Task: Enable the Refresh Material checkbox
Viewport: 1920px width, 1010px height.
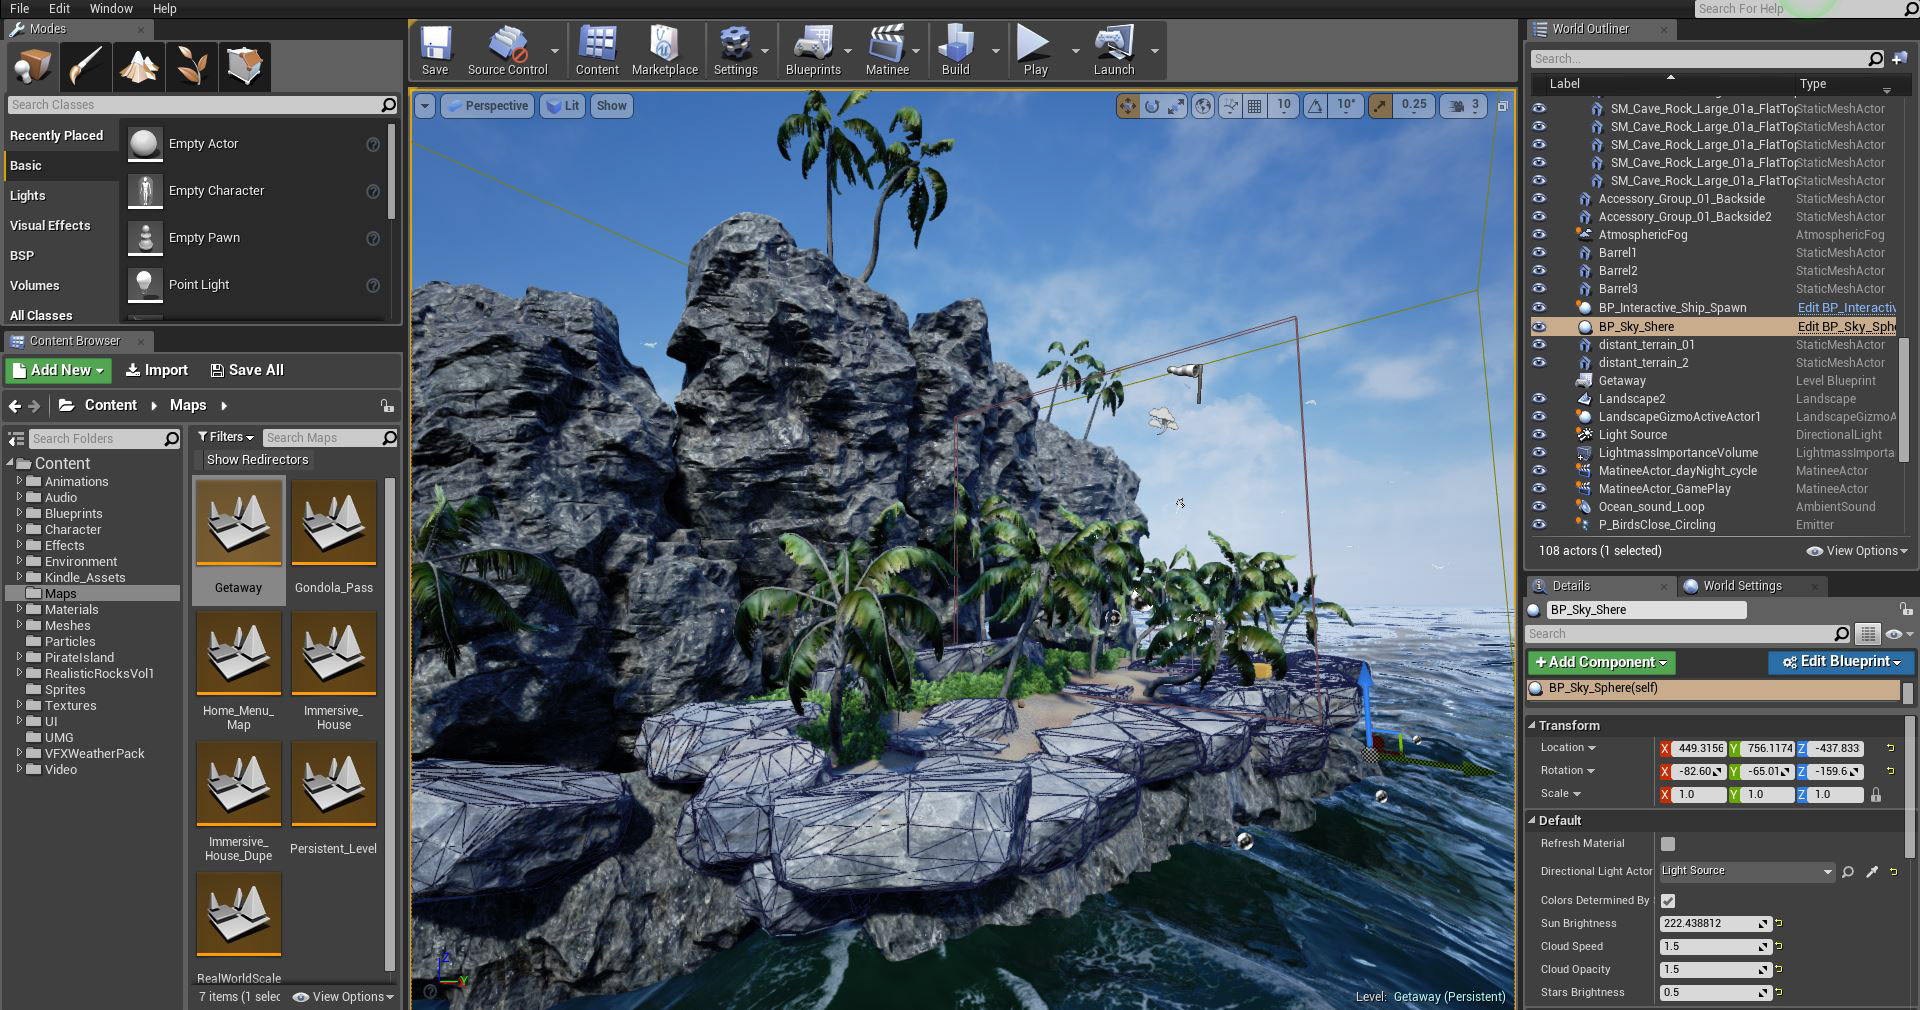Action: (x=1668, y=844)
